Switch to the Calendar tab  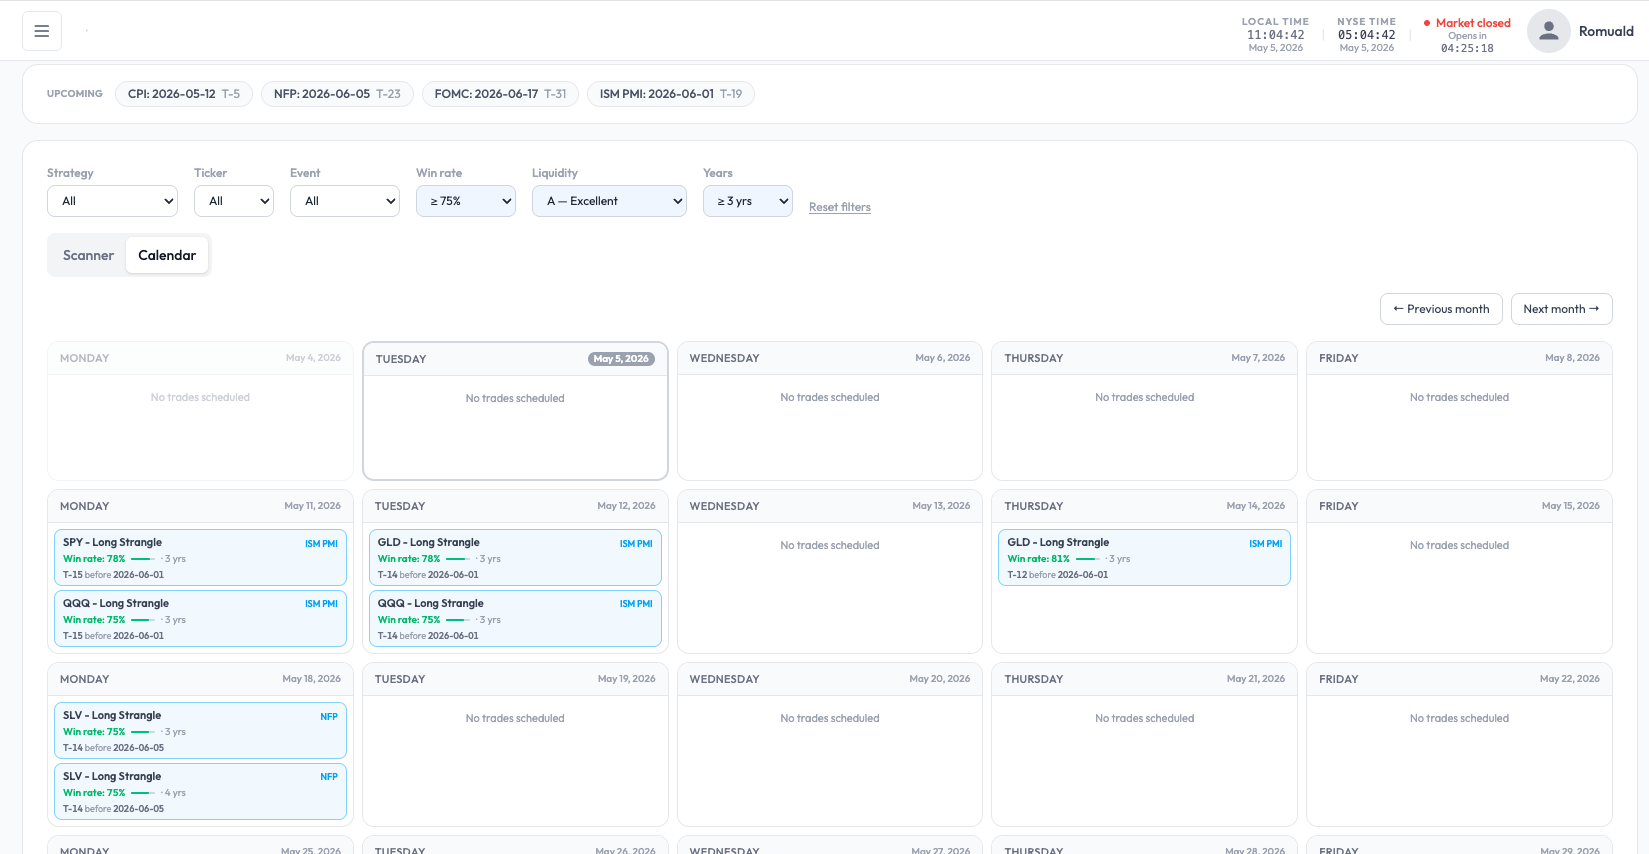click(167, 255)
